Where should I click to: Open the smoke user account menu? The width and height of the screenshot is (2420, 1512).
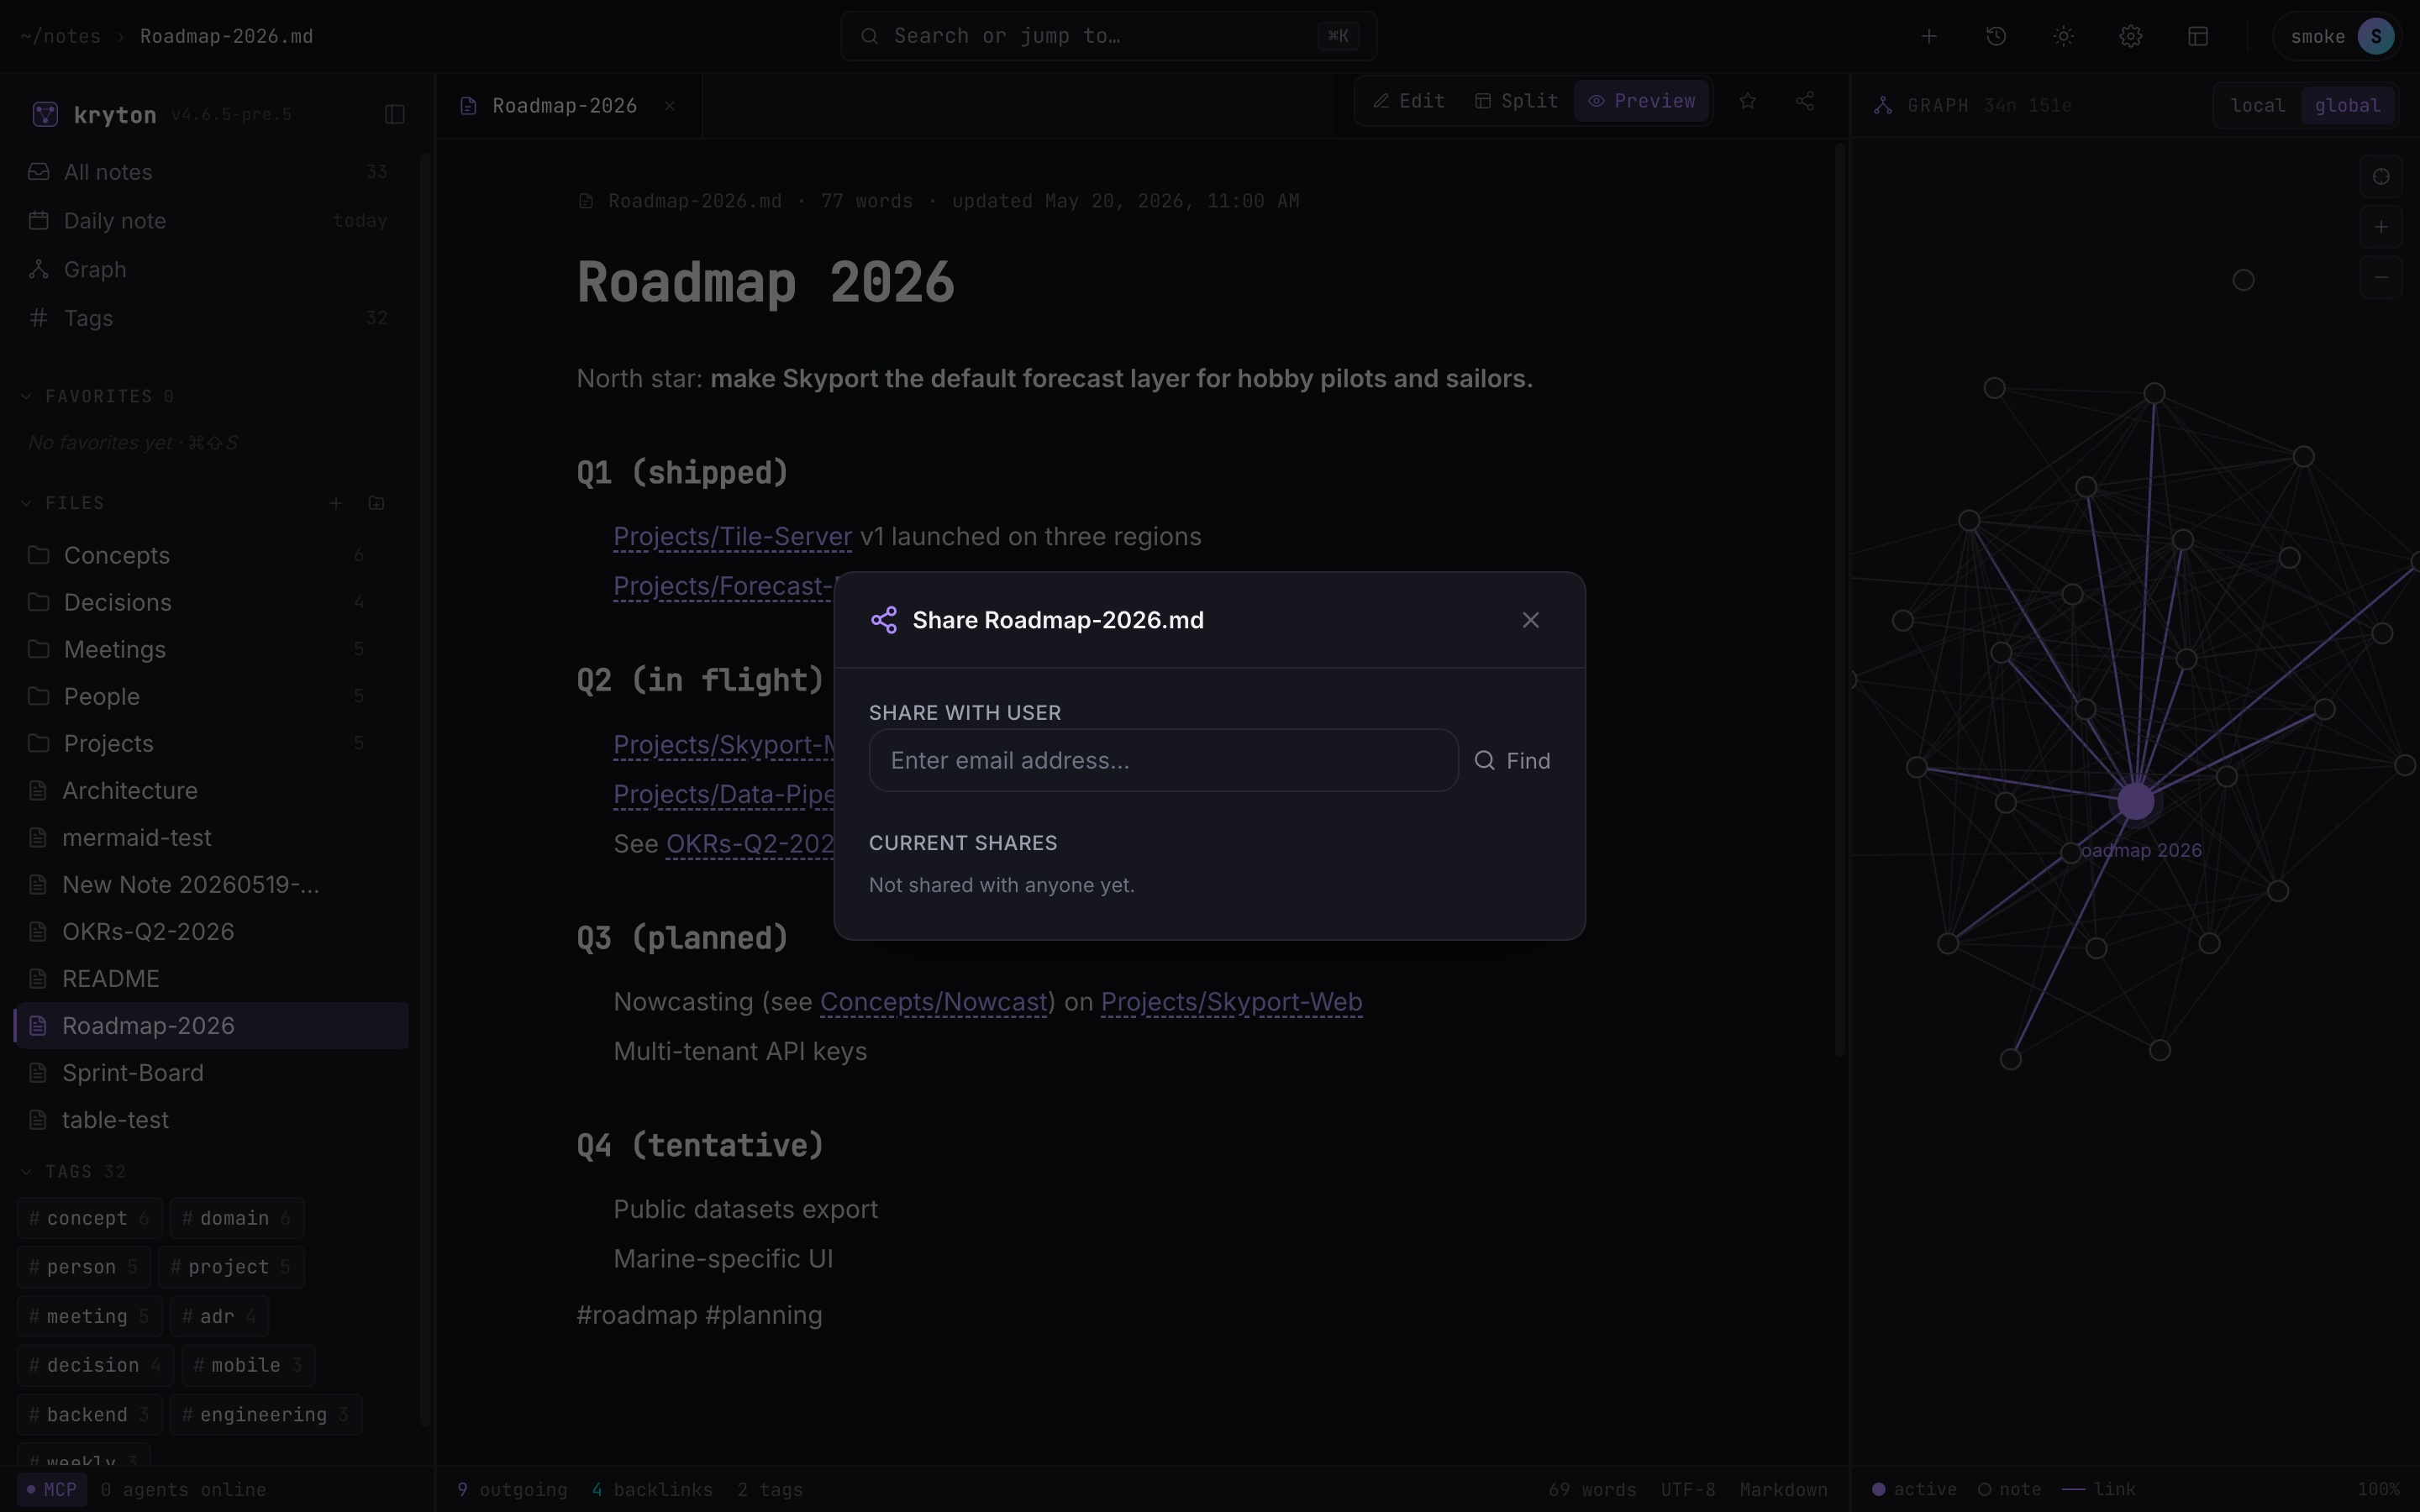(2338, 36)
